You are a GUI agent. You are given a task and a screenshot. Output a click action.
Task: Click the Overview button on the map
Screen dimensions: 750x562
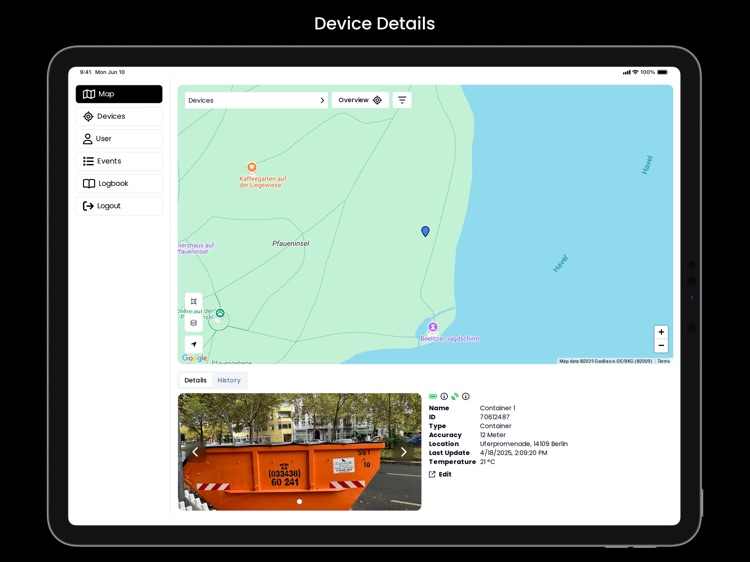[x=360, y=100]
